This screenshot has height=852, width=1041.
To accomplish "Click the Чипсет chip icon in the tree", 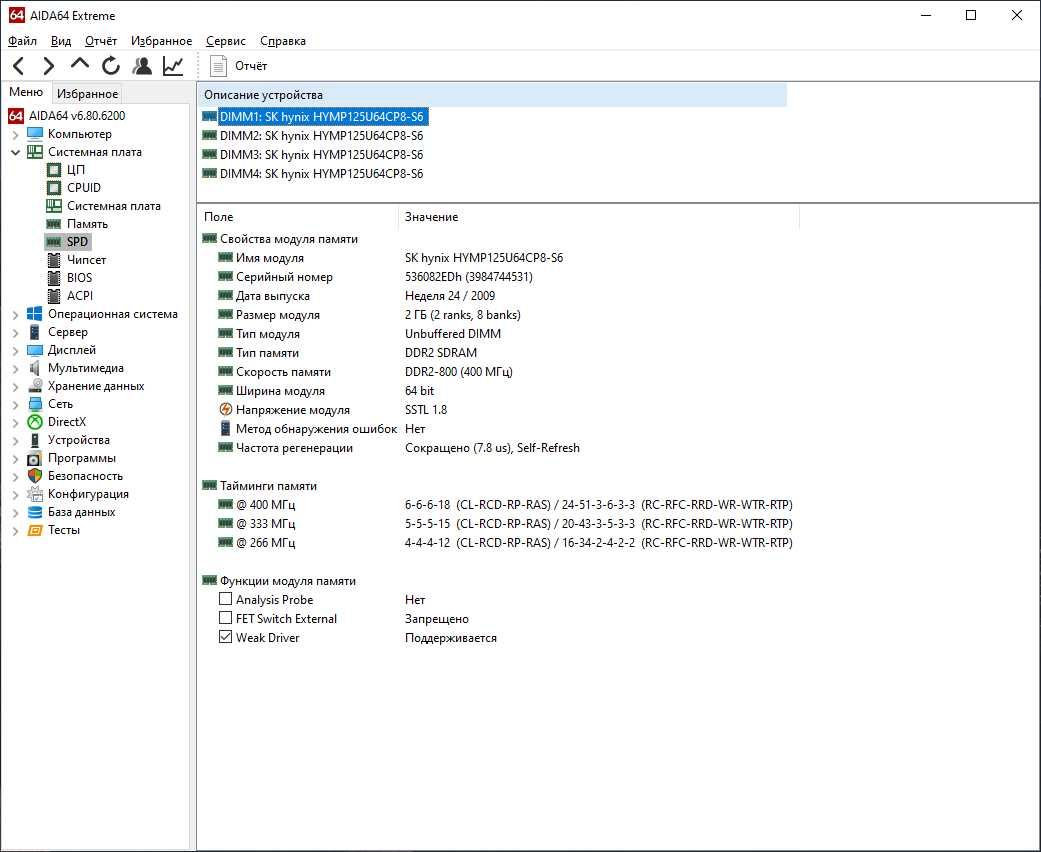I will [54, 260].
